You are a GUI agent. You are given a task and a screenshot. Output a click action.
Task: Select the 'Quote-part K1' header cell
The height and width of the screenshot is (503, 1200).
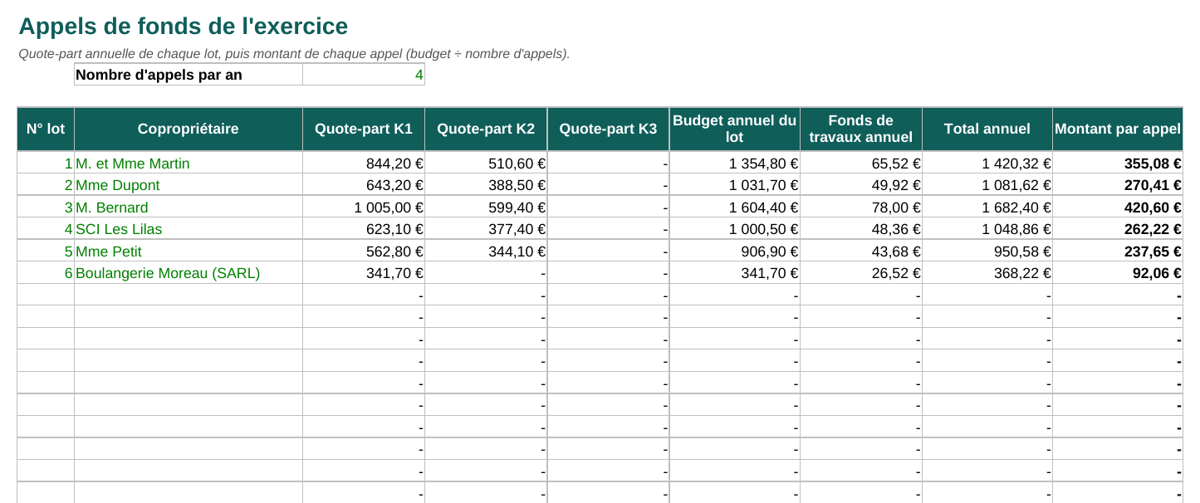click(x=364, y=129)
